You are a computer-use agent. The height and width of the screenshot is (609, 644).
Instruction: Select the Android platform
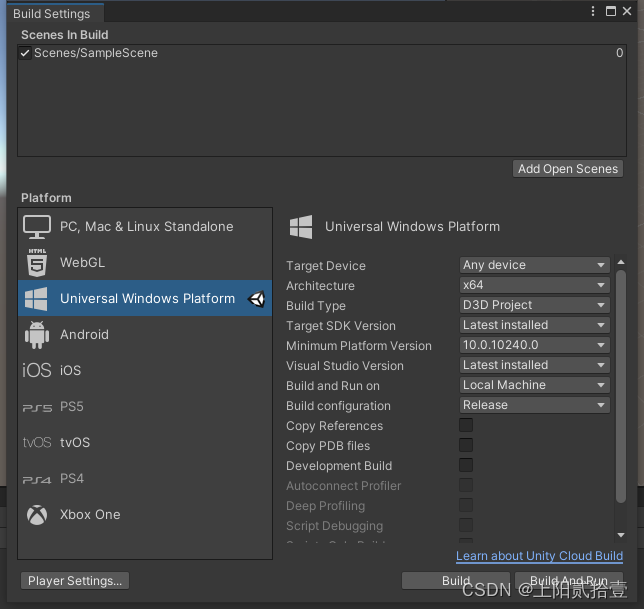point(145,335)
